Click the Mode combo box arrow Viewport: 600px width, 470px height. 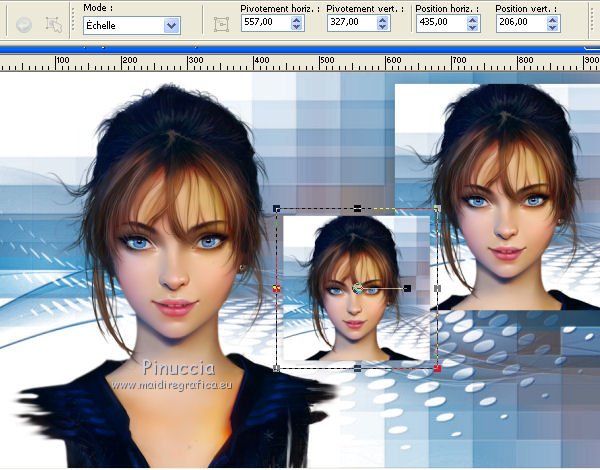172,26
